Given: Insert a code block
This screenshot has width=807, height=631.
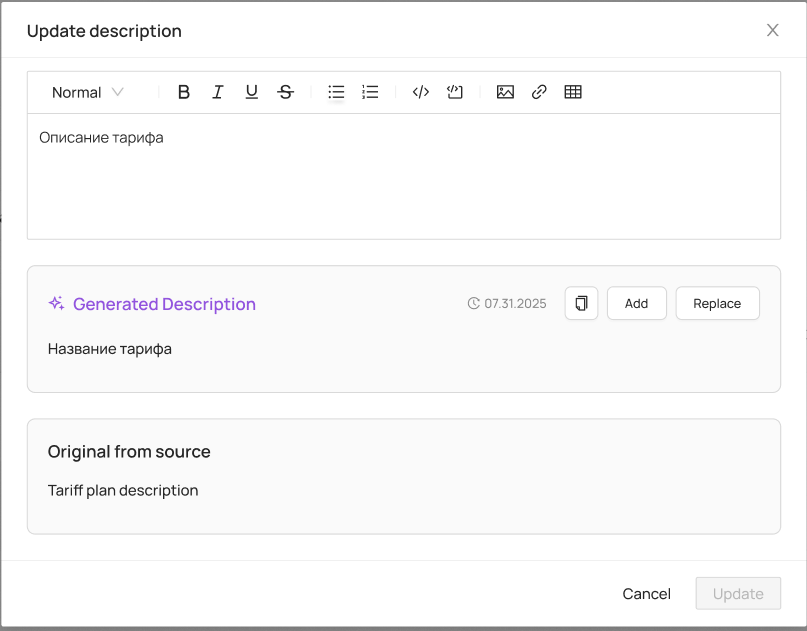Looking at the screenshot, I should click(455, 92).
